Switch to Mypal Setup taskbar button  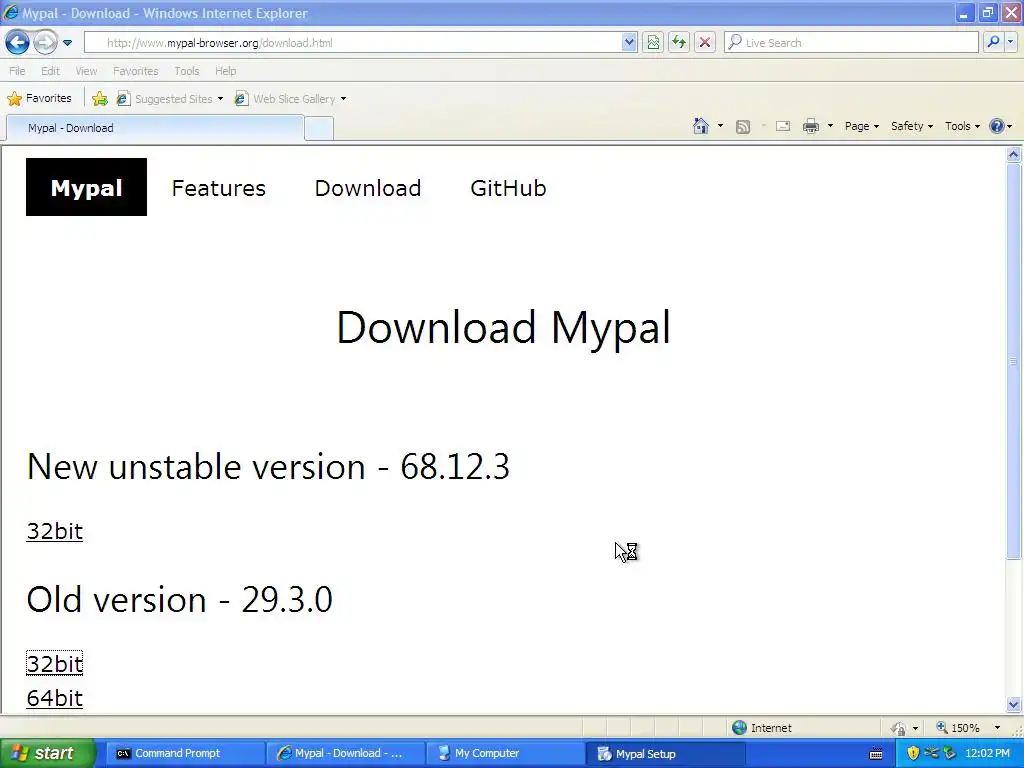(x=665, y=754)
